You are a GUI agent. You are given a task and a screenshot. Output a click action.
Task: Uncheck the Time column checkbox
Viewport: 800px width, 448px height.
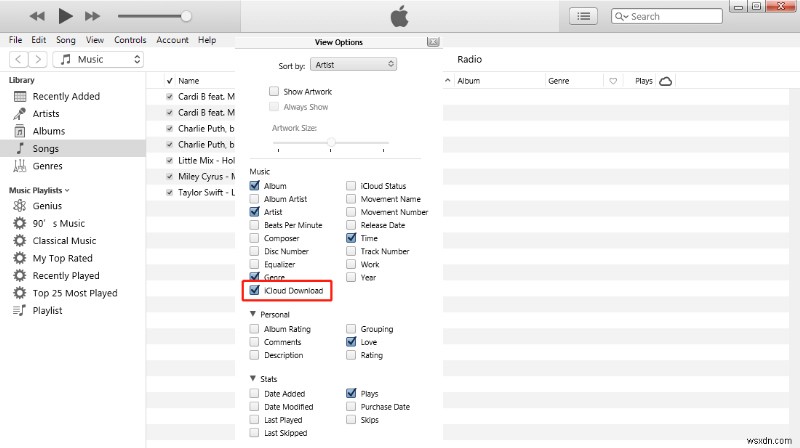pyautogui.click(x=351, y=238)
